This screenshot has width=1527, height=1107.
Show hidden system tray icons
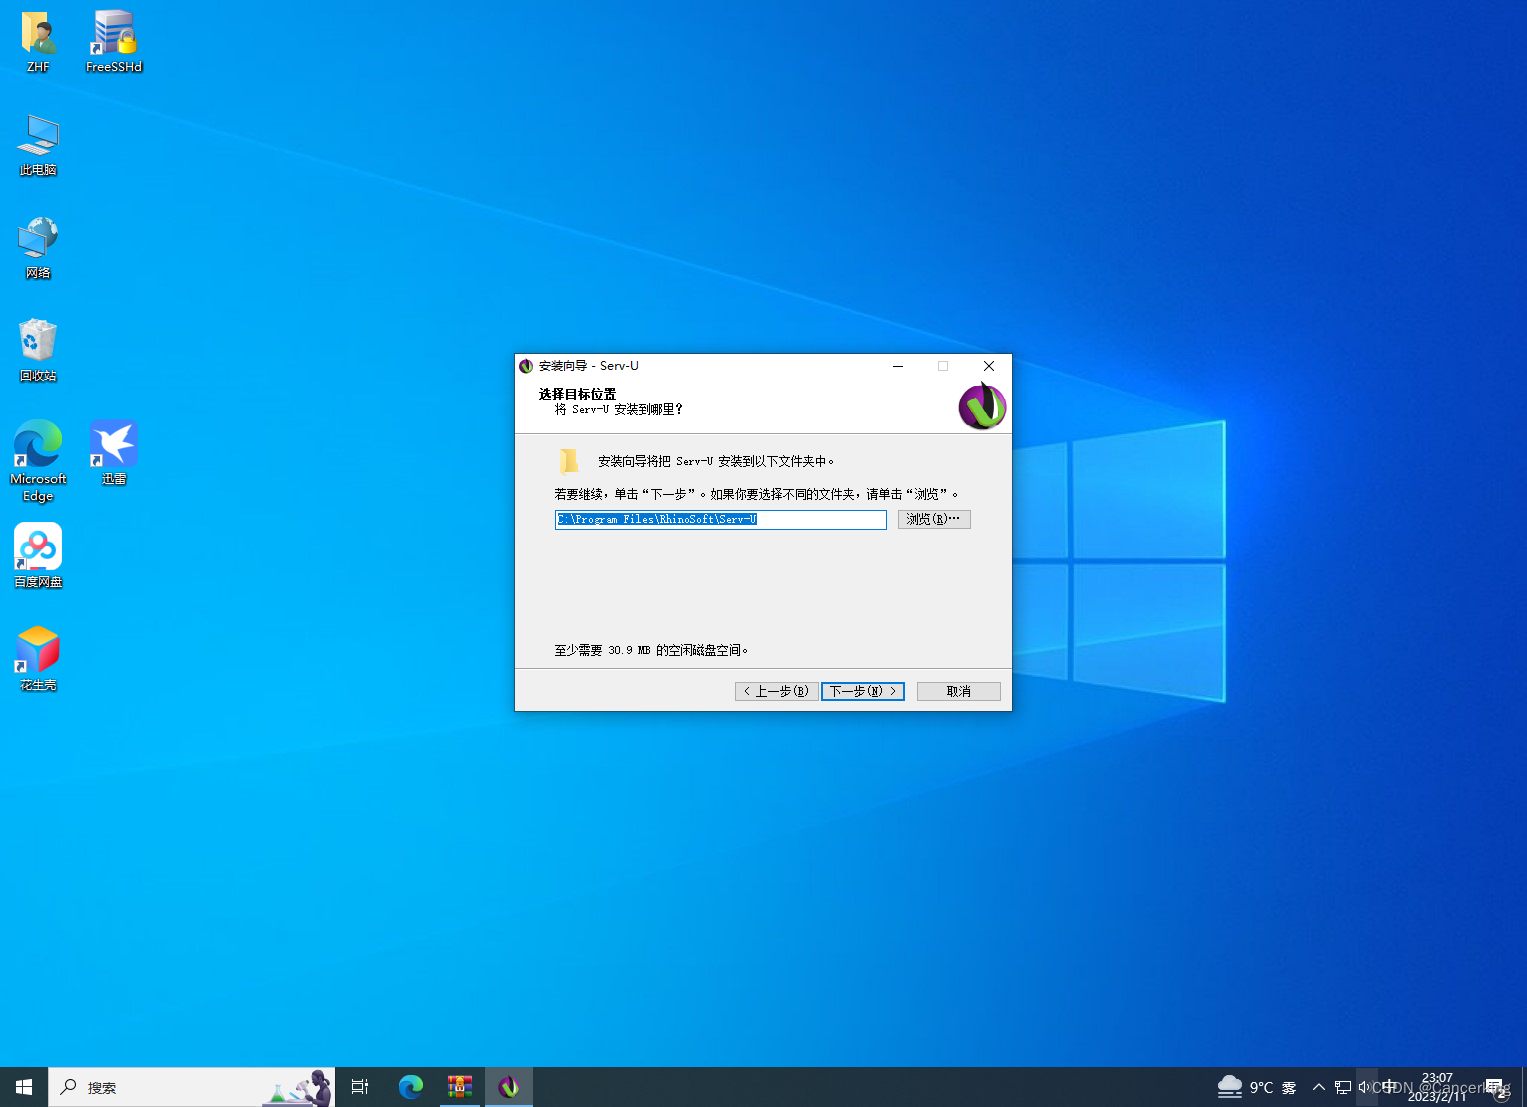(x=1318, y=1087)
